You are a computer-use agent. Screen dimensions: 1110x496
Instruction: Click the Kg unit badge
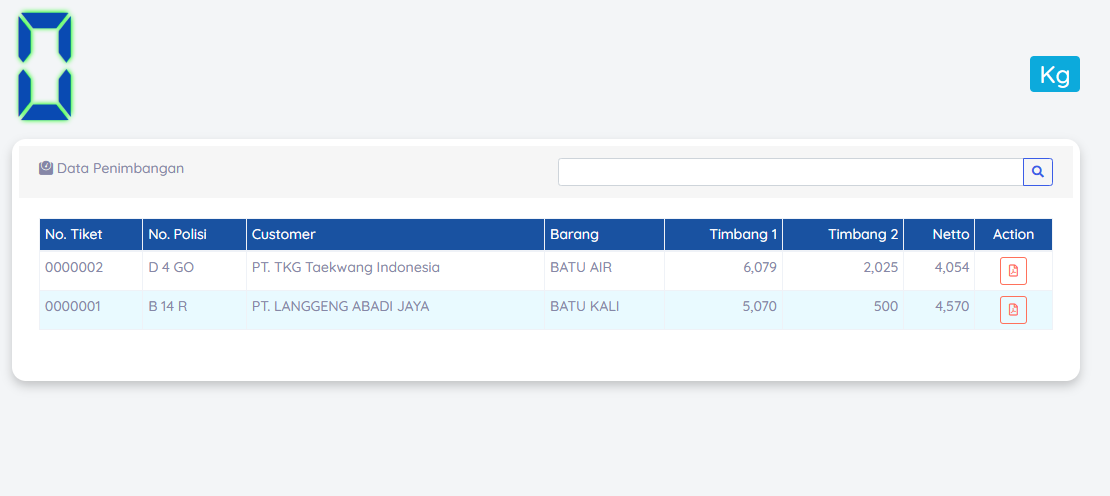(x=1055, y=74)
